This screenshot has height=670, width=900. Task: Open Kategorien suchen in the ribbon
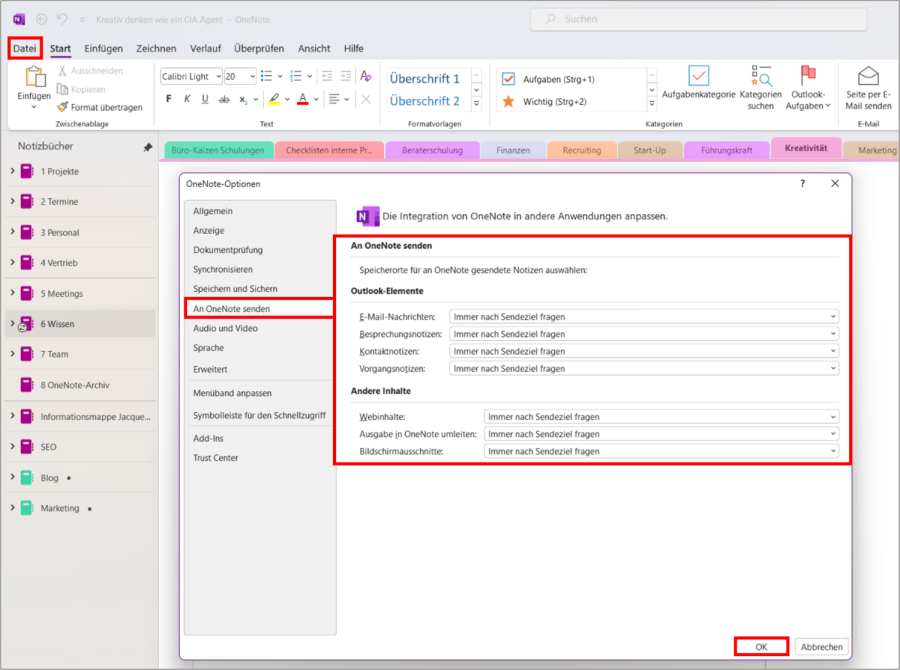click(762, 78)
